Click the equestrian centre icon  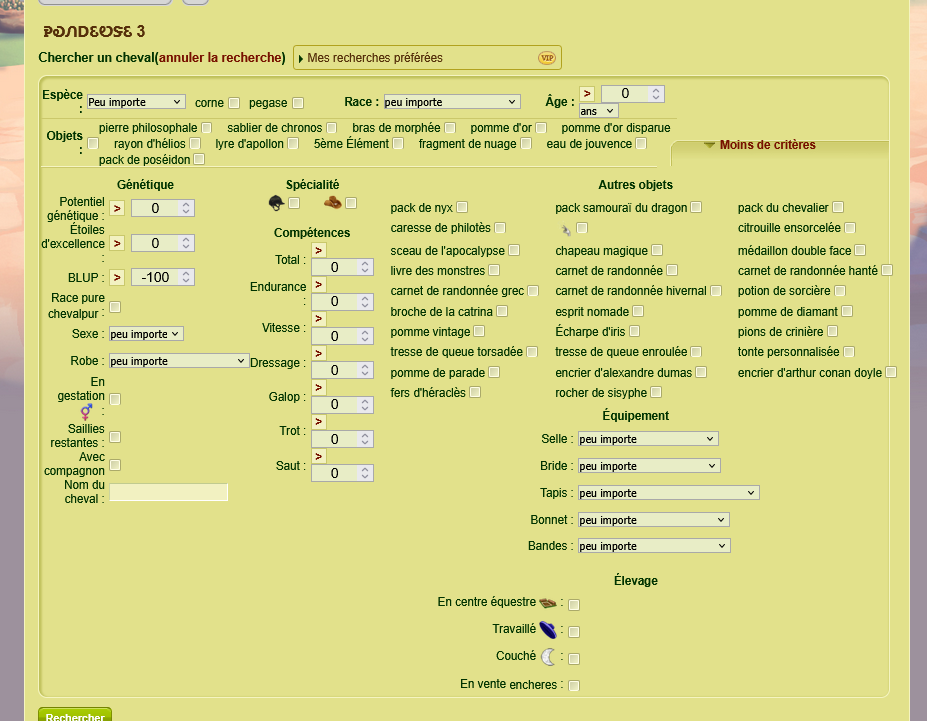click(x=548, y=603)
